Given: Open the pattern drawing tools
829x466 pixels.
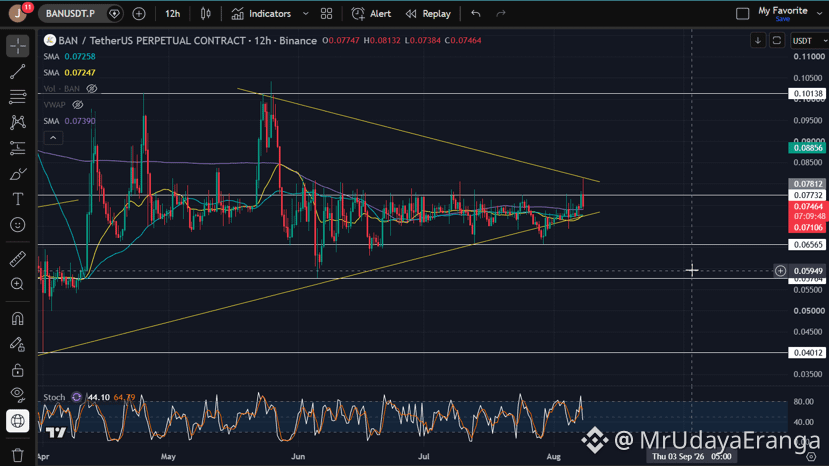Looking at the screenshot, I should 17,122.
